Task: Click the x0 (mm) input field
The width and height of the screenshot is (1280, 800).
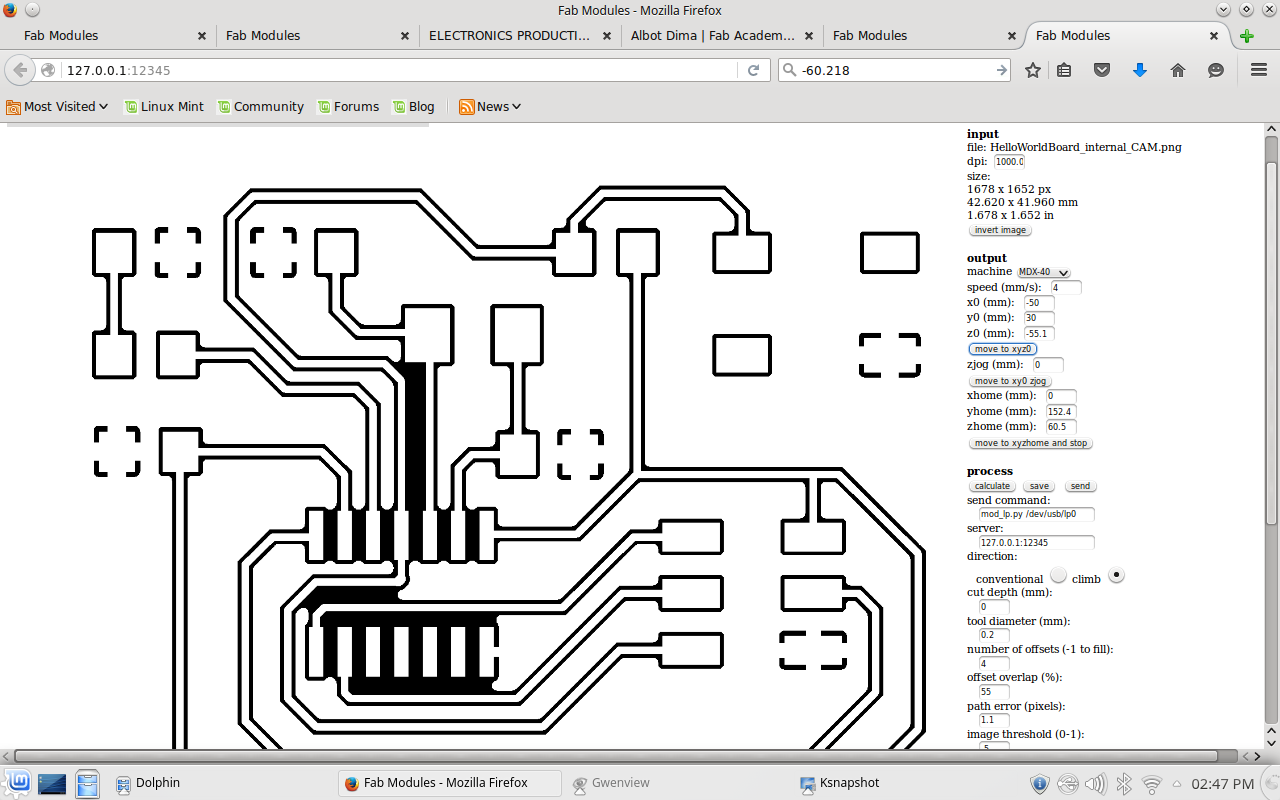Action: (1039, 302)
